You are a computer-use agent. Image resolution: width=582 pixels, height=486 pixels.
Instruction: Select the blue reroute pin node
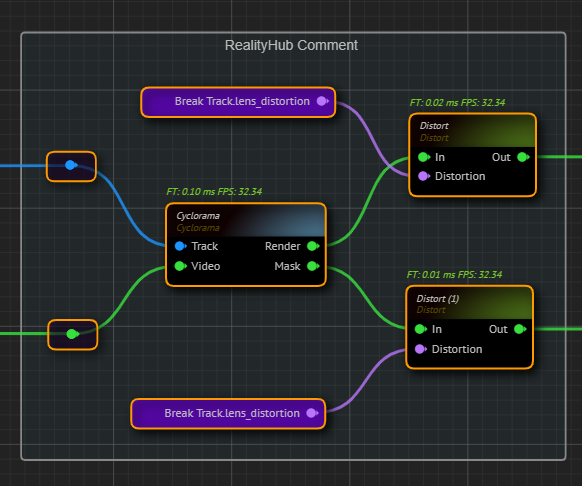pos(71,166)
